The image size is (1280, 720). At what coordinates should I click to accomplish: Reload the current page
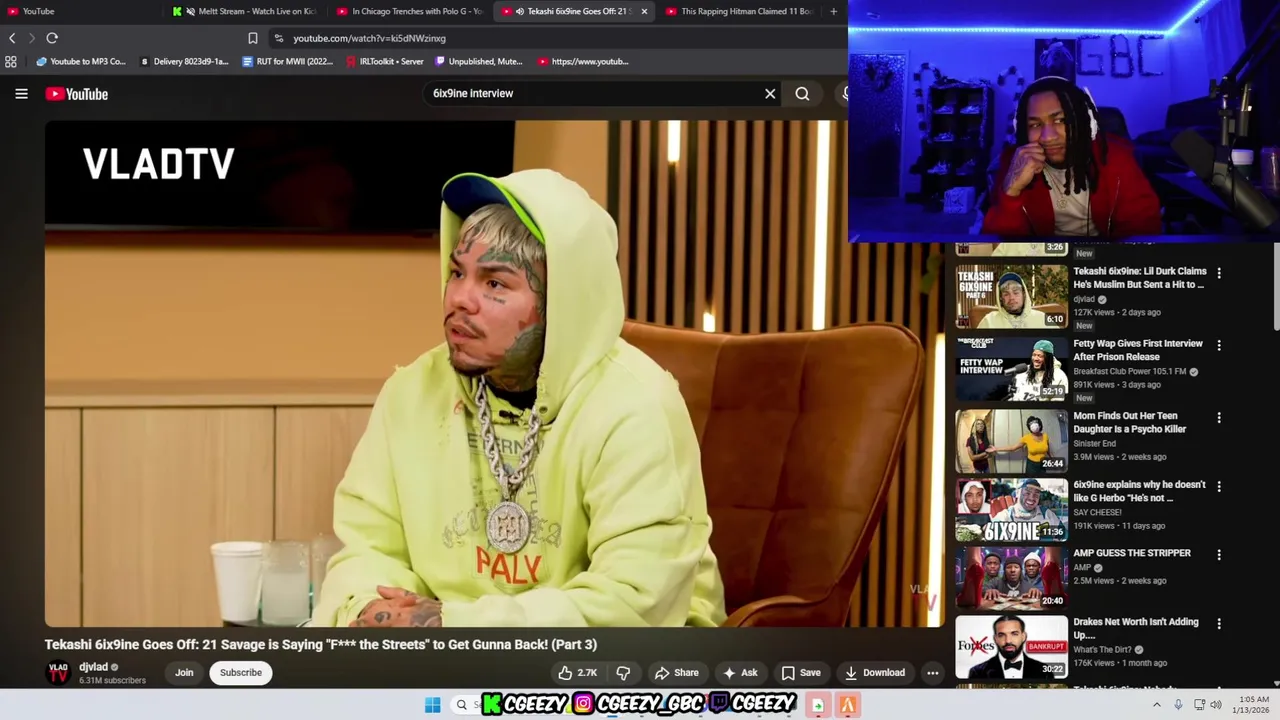tap(52, 38)
